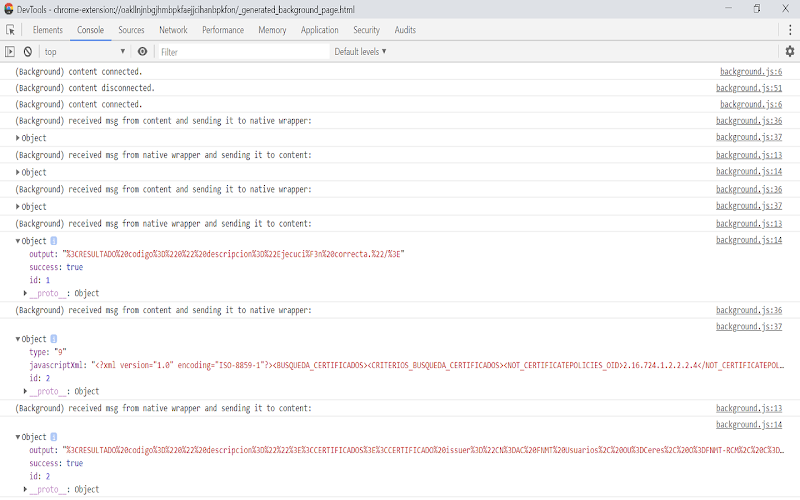Click the type: "9" property

47,352
